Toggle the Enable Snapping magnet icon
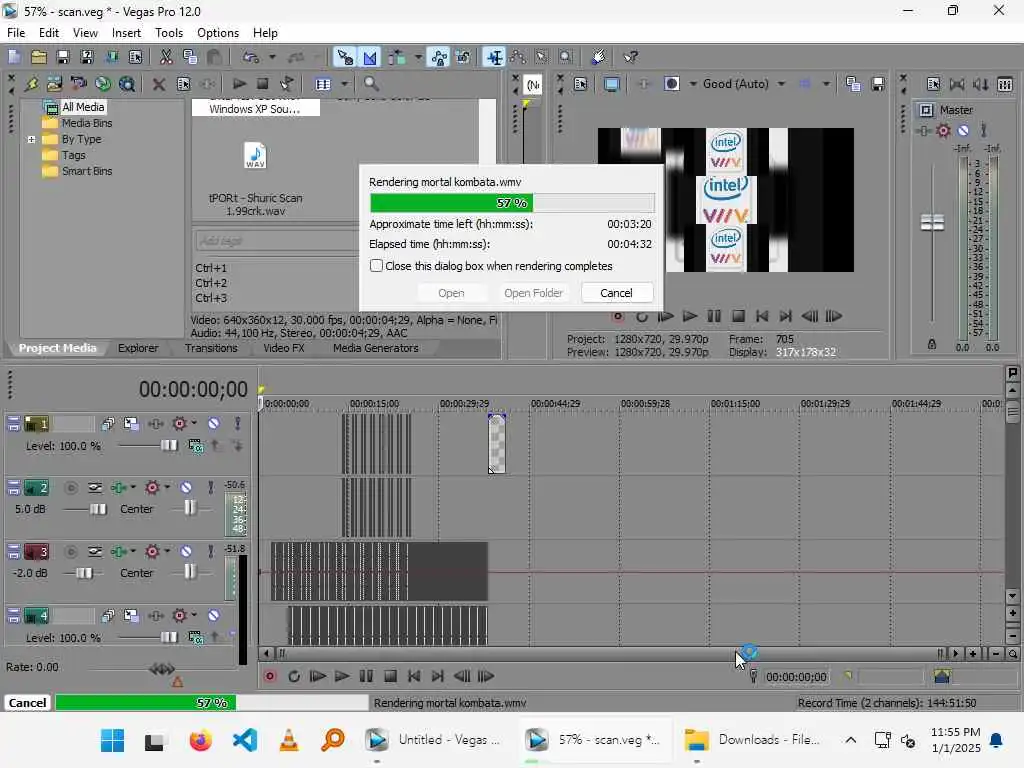The height and width of the screenshot is (768, 1024). tap(345, 57)
